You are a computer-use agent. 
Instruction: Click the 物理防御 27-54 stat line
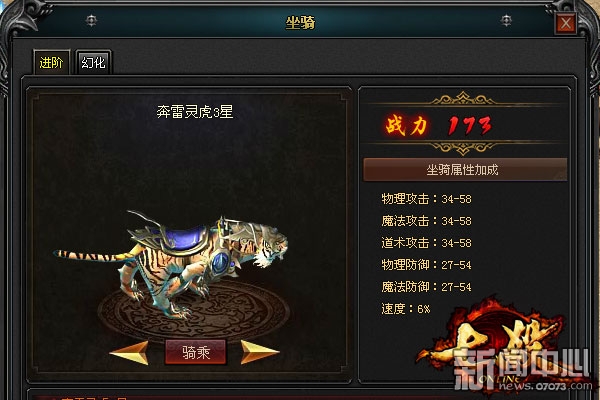coord(426,265)
